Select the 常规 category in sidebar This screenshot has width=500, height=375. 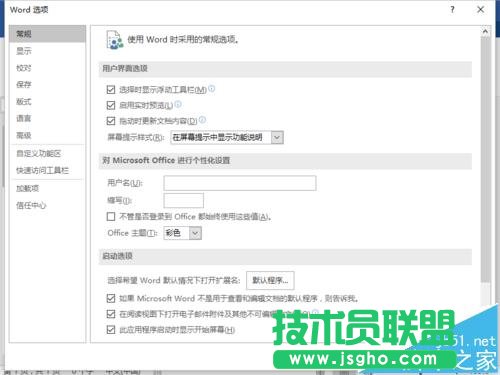pos(47,34)
